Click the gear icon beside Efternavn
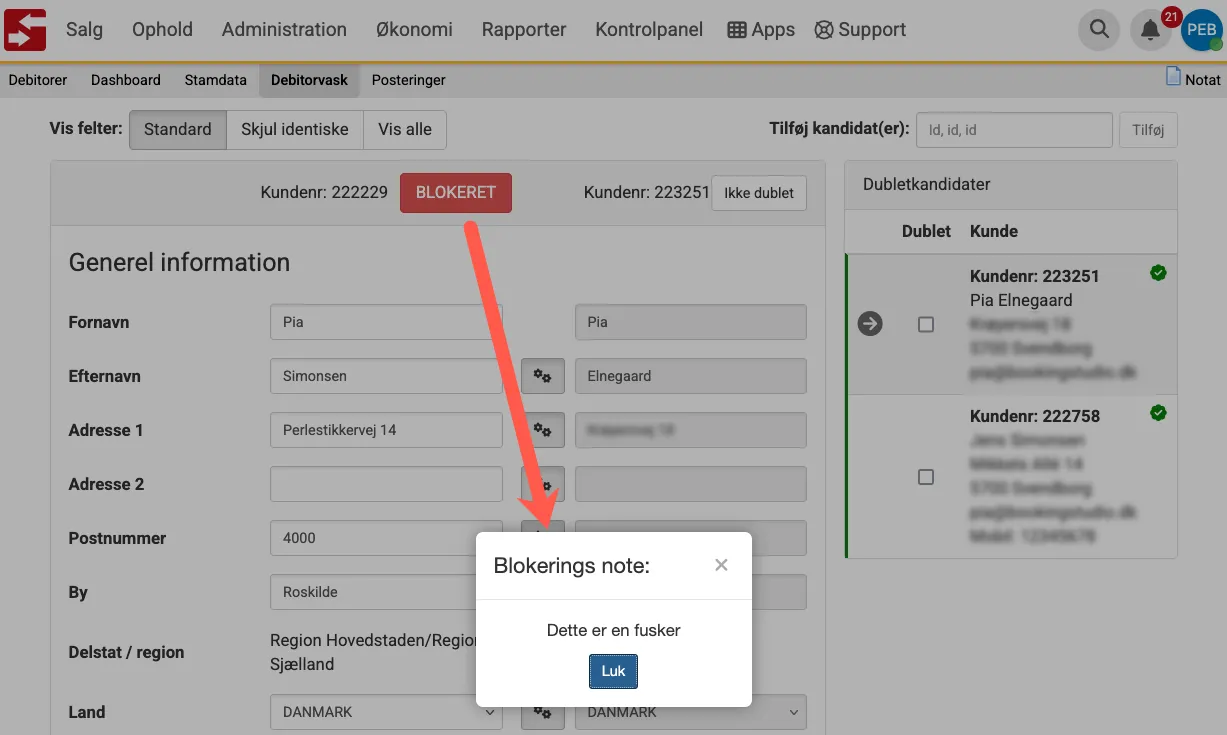1227x735 pixels. pyautogui.click(x=543, y=376)
